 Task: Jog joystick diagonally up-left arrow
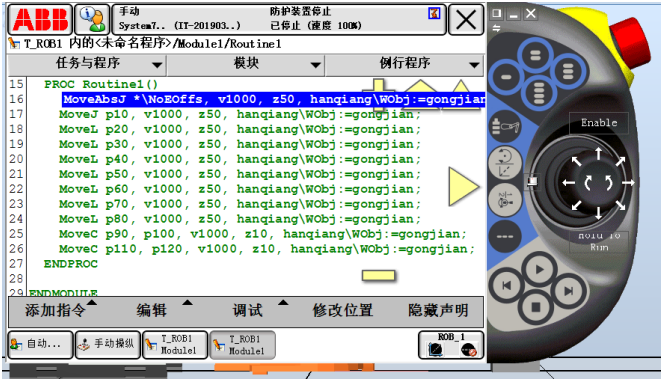tap(576, 161)
